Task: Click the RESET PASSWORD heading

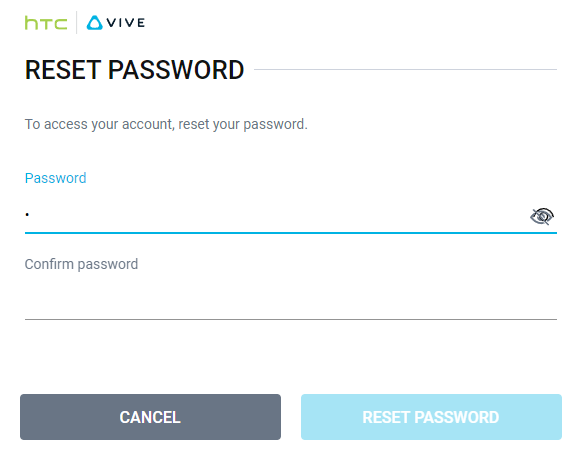Action: tap(134, 70)
